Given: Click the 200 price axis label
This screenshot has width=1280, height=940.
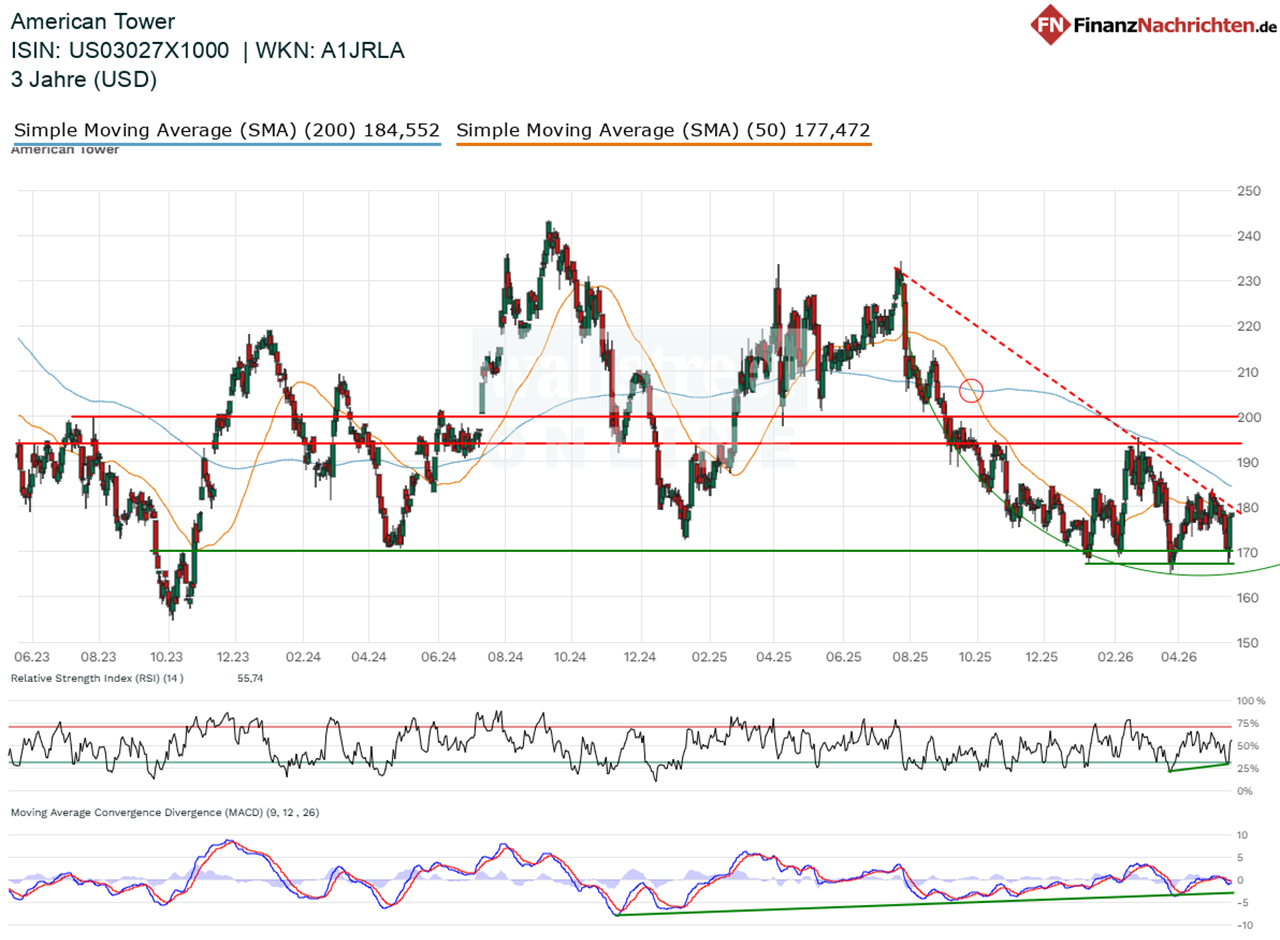Looking at the screenshot, I should coord(1248,417).
